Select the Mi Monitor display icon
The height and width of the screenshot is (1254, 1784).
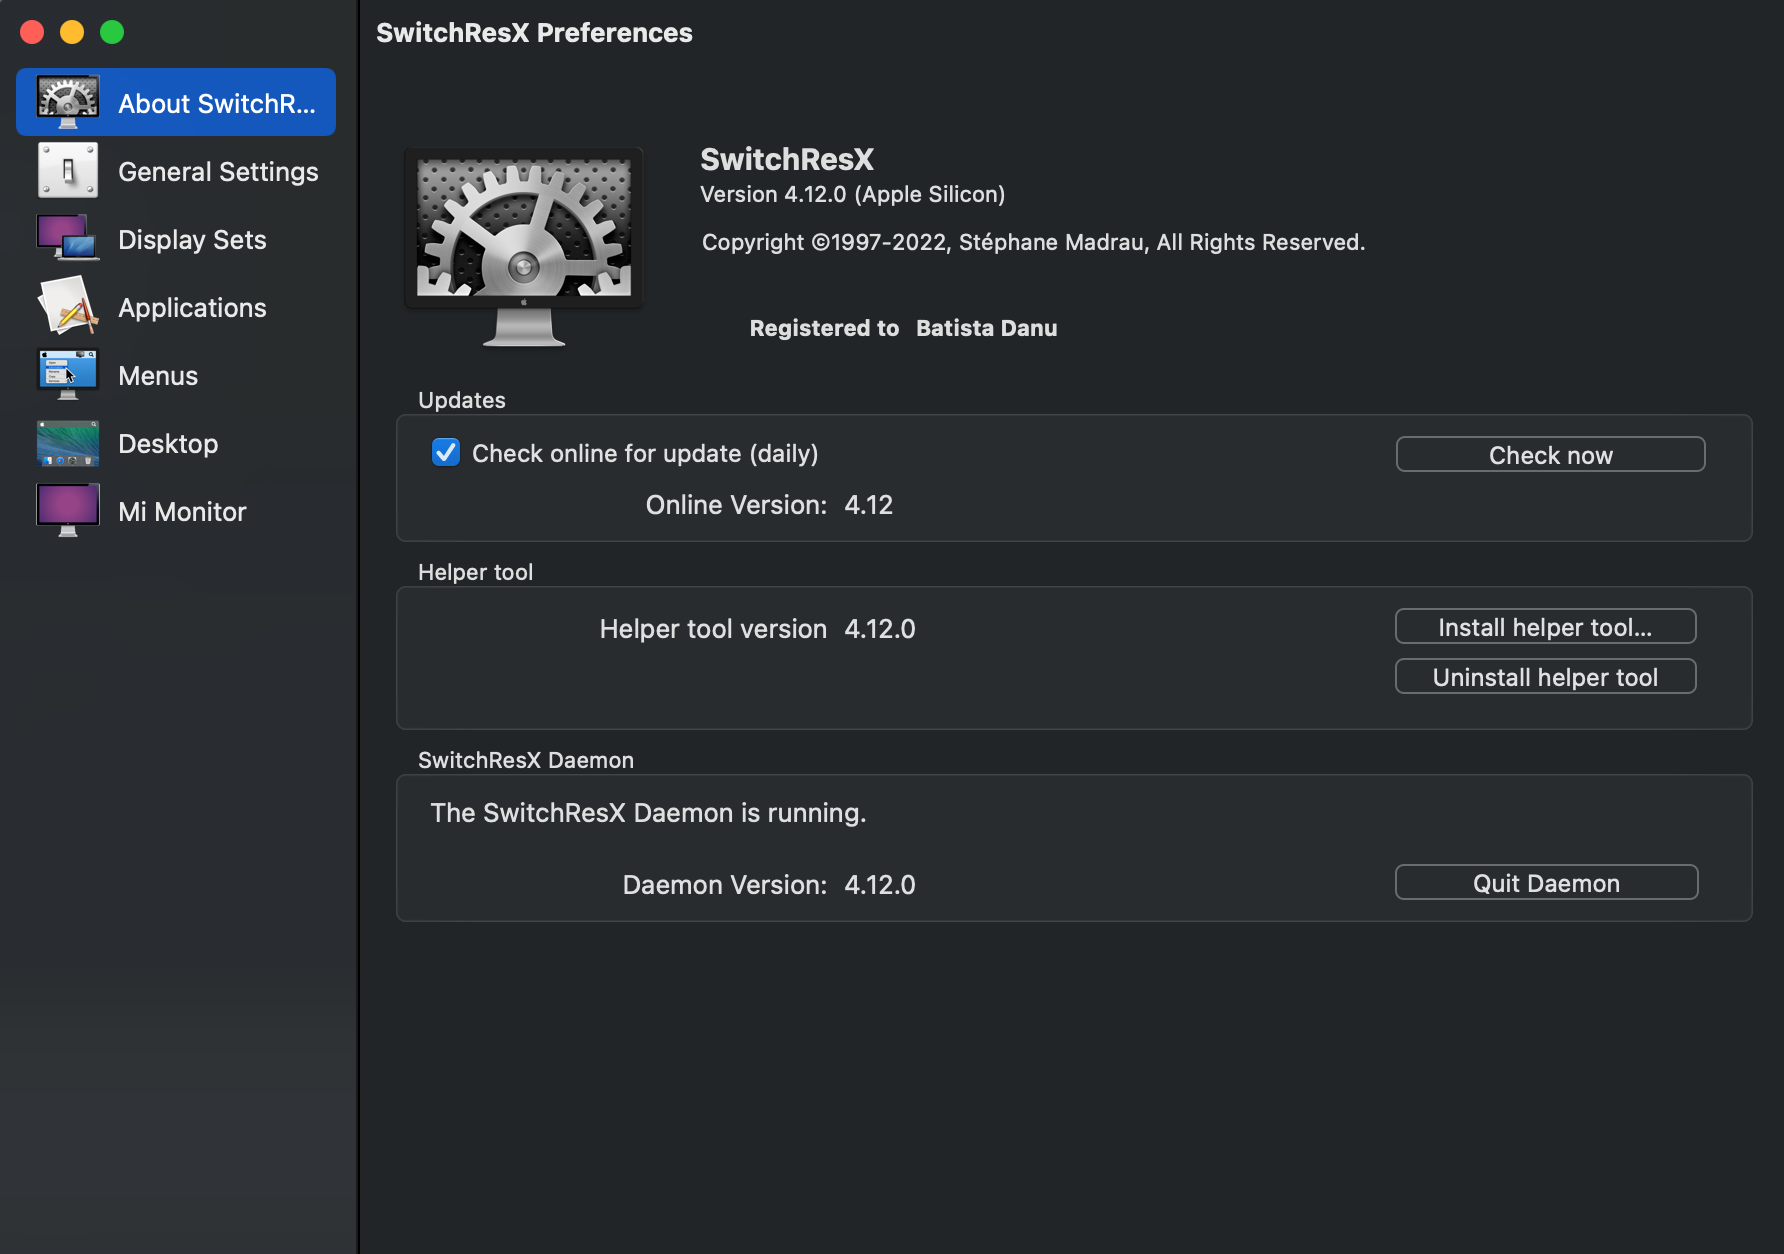point(67,510)
